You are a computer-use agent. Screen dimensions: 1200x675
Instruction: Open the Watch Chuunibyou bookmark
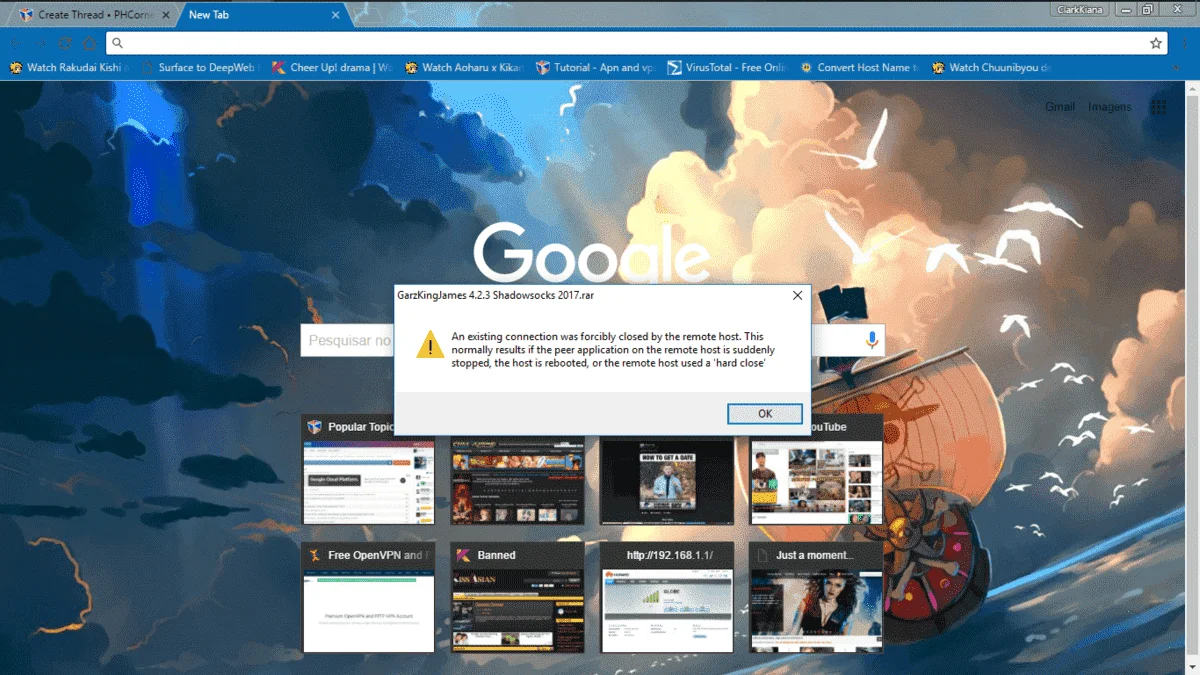(x=991, y=68)
